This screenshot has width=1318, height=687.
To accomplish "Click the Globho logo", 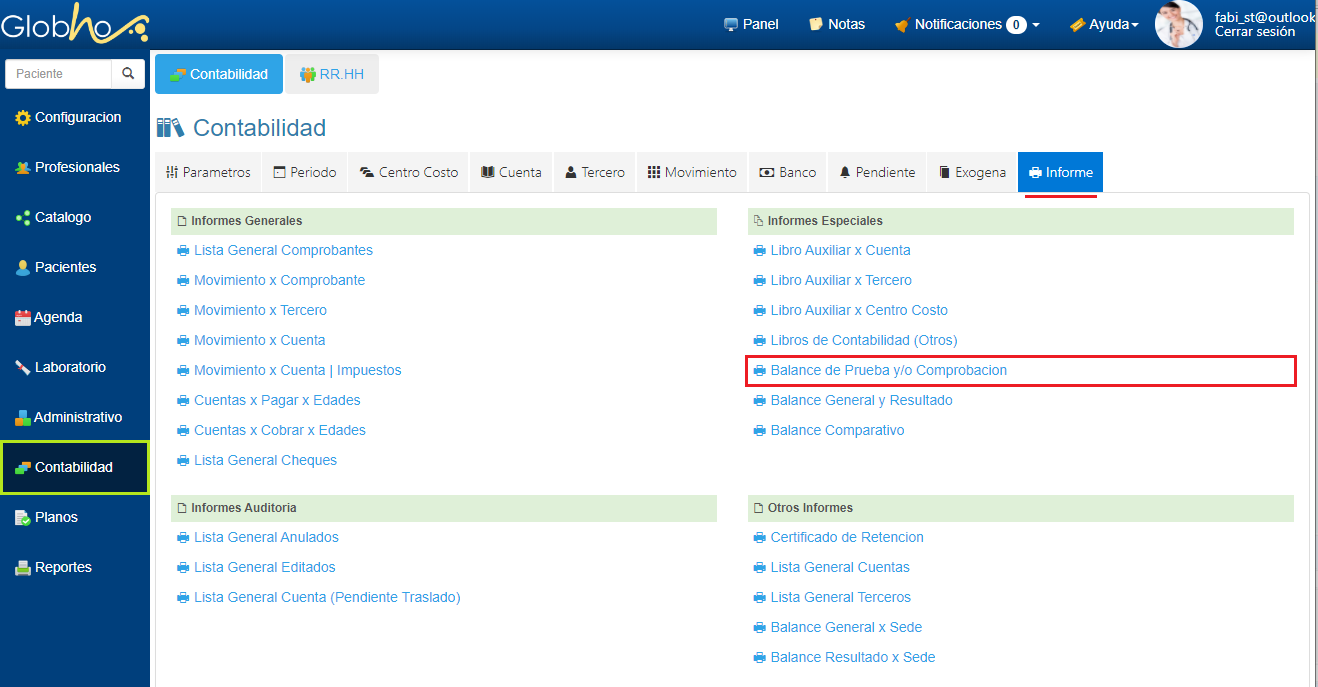I will 74,24.
